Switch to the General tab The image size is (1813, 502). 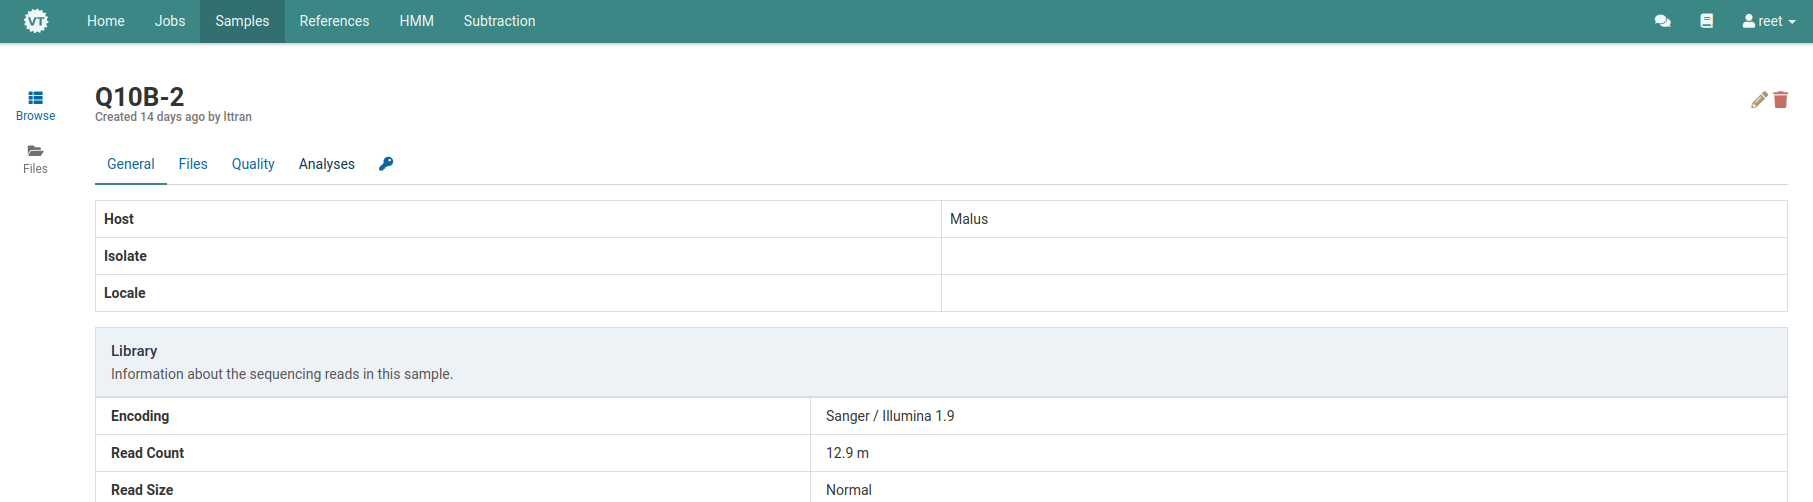click(131, 164)
